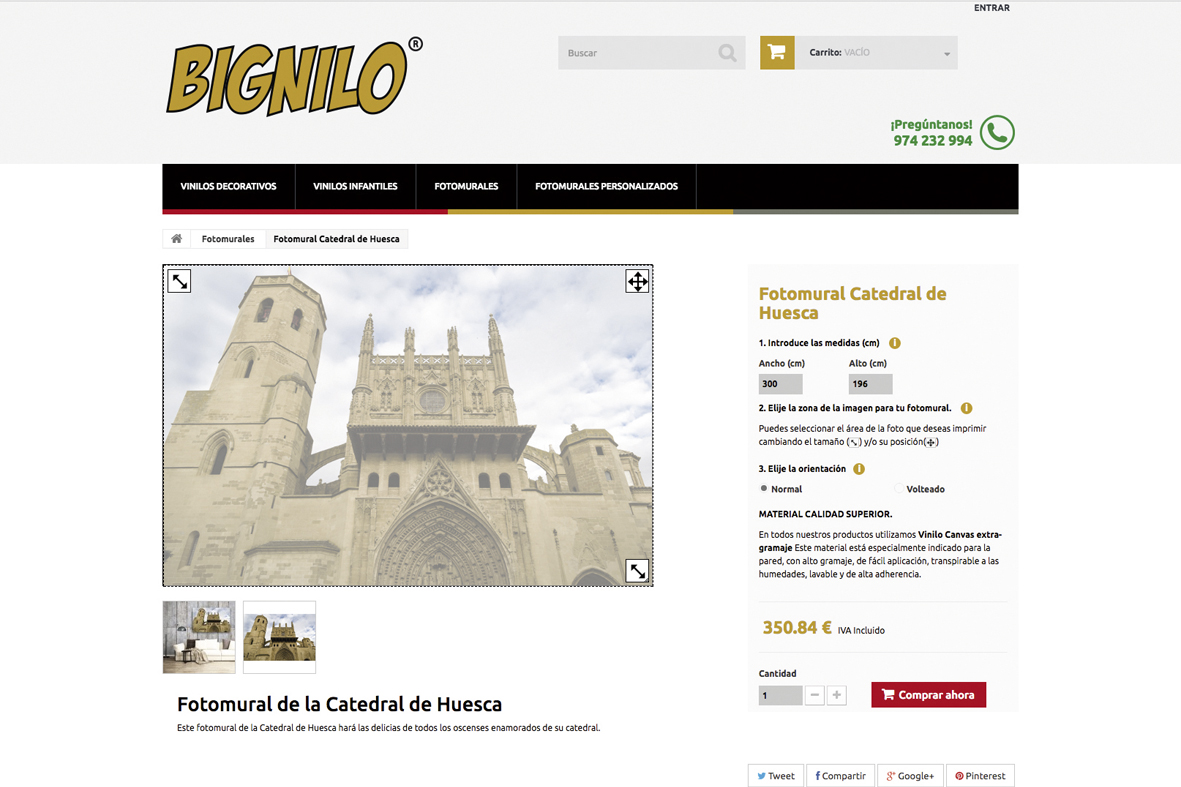Viewport: 1181px width, 787px height.
Task: Select the Volteado orientation option
Action: click(899, 489)
